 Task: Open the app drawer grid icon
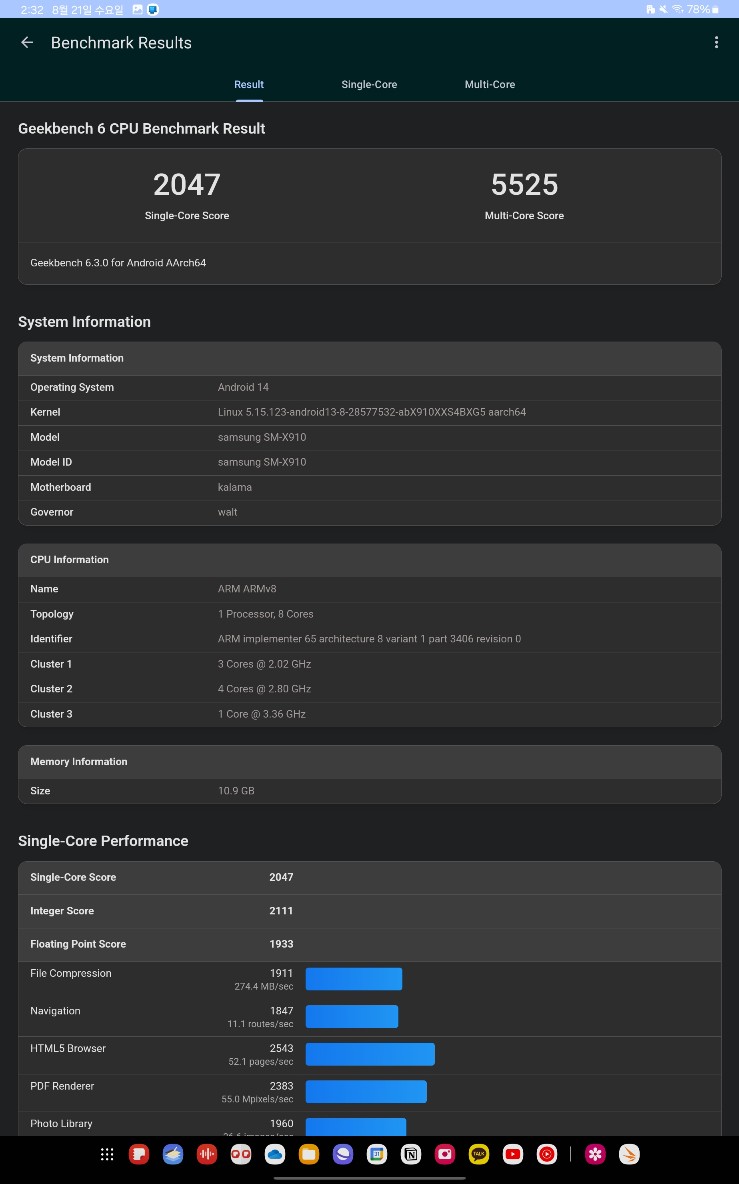tap(107, 1154)
